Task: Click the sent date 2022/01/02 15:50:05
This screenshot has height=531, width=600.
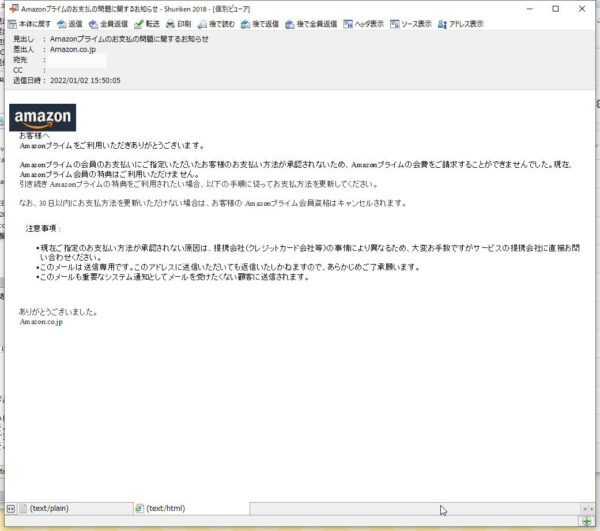Action: [x=85, y=80]
